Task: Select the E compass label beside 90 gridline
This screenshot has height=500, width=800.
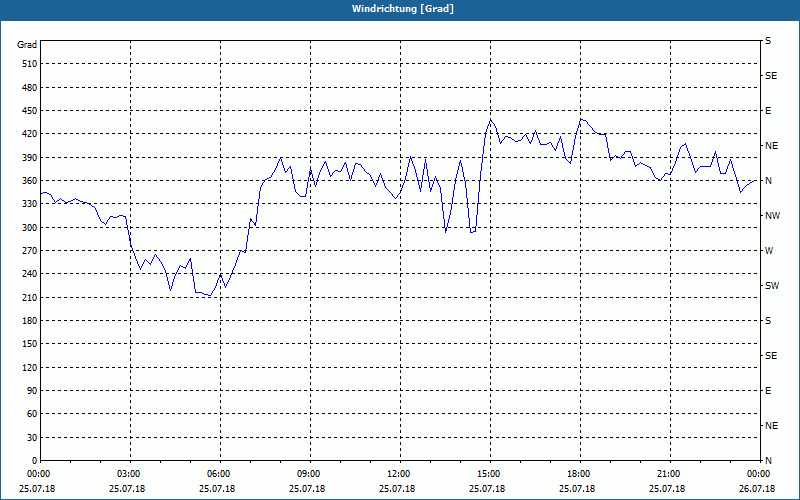Action: click(768, 391)
